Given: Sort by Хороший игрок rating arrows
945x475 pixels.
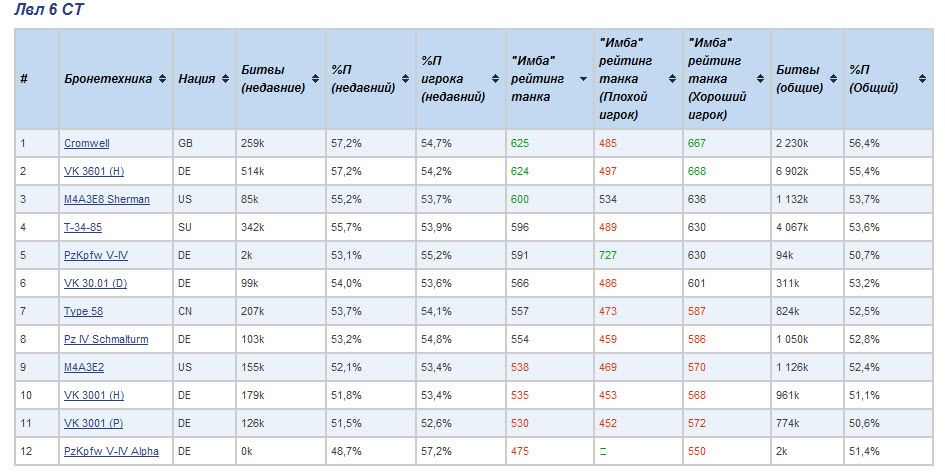Looking at the screenshot, I should coord(761,79).
